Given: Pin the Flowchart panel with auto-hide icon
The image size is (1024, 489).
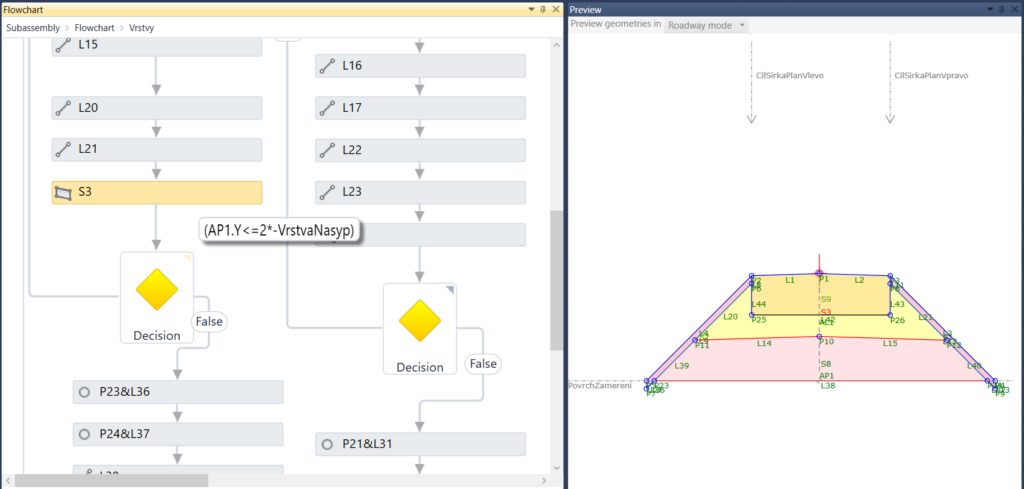Looking at the screenshot, I should pos(543,9).
